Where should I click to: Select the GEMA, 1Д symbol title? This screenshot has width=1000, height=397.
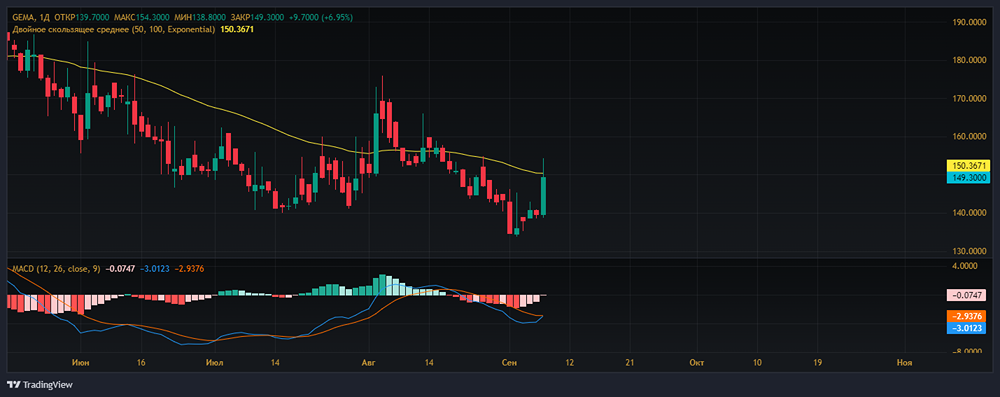point(30,18)
